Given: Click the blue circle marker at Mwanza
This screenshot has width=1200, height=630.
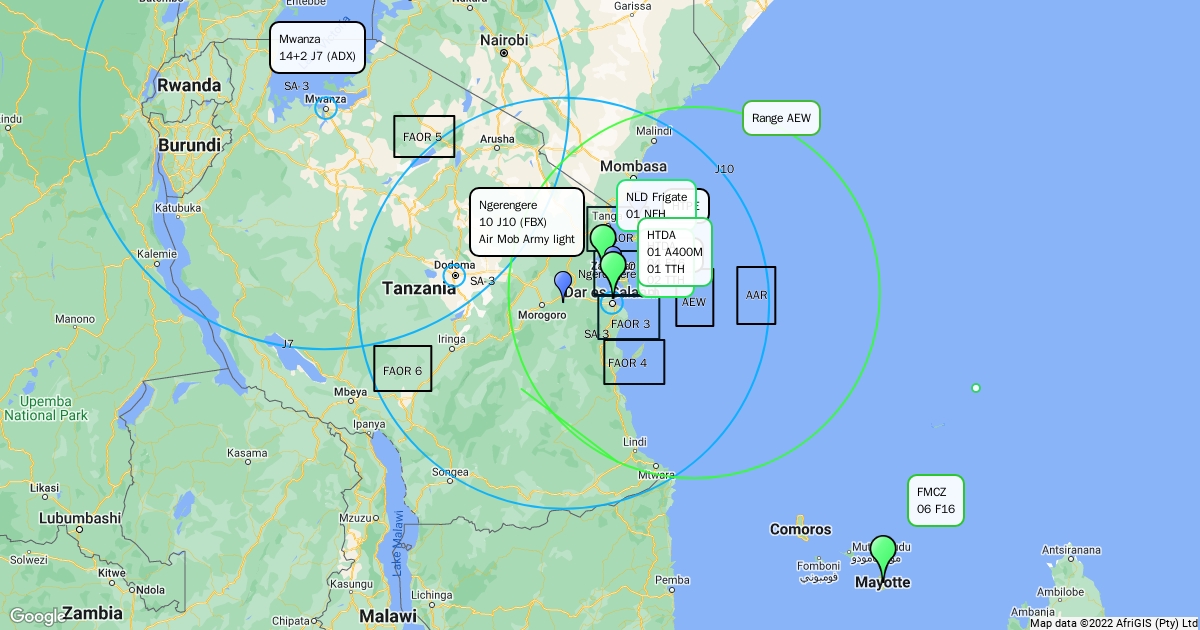Looking at the screenshot, I should click(326, 108).
